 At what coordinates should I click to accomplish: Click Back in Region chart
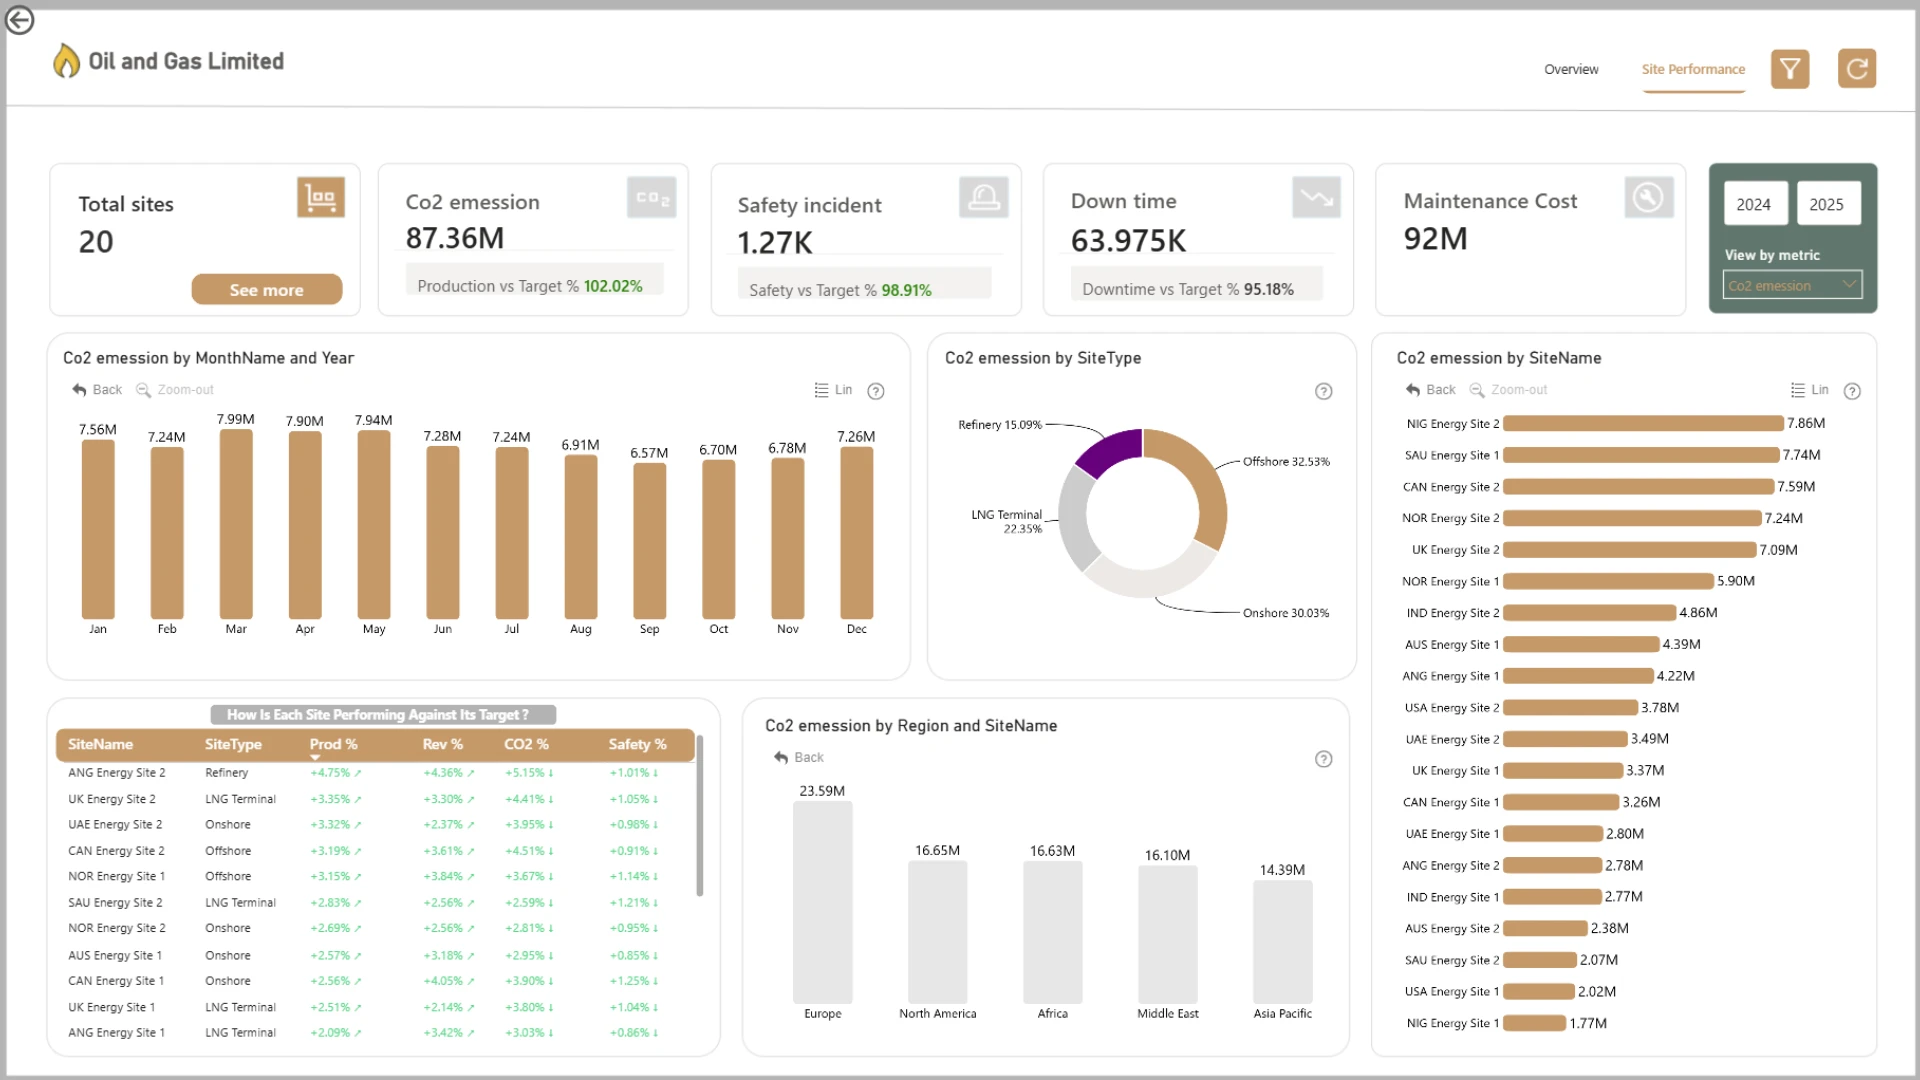798,758
